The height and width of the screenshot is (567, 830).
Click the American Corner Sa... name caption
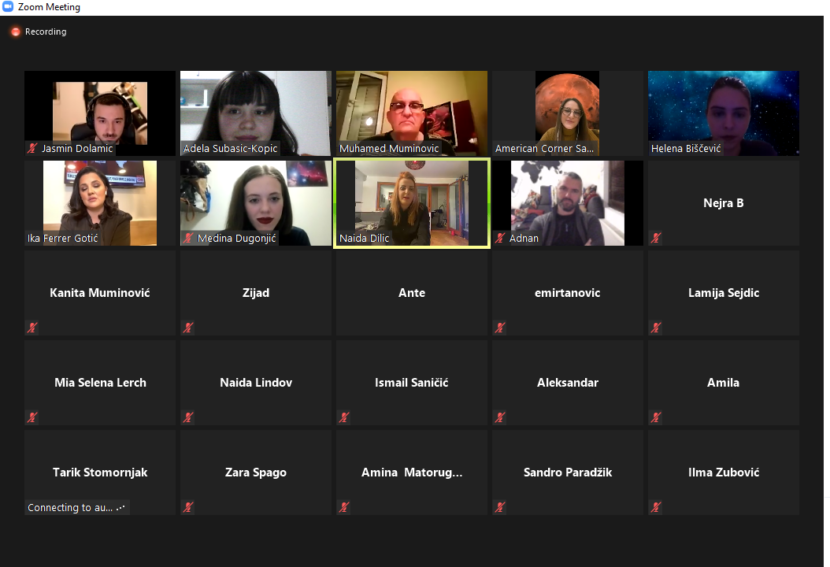click(544, 148)
